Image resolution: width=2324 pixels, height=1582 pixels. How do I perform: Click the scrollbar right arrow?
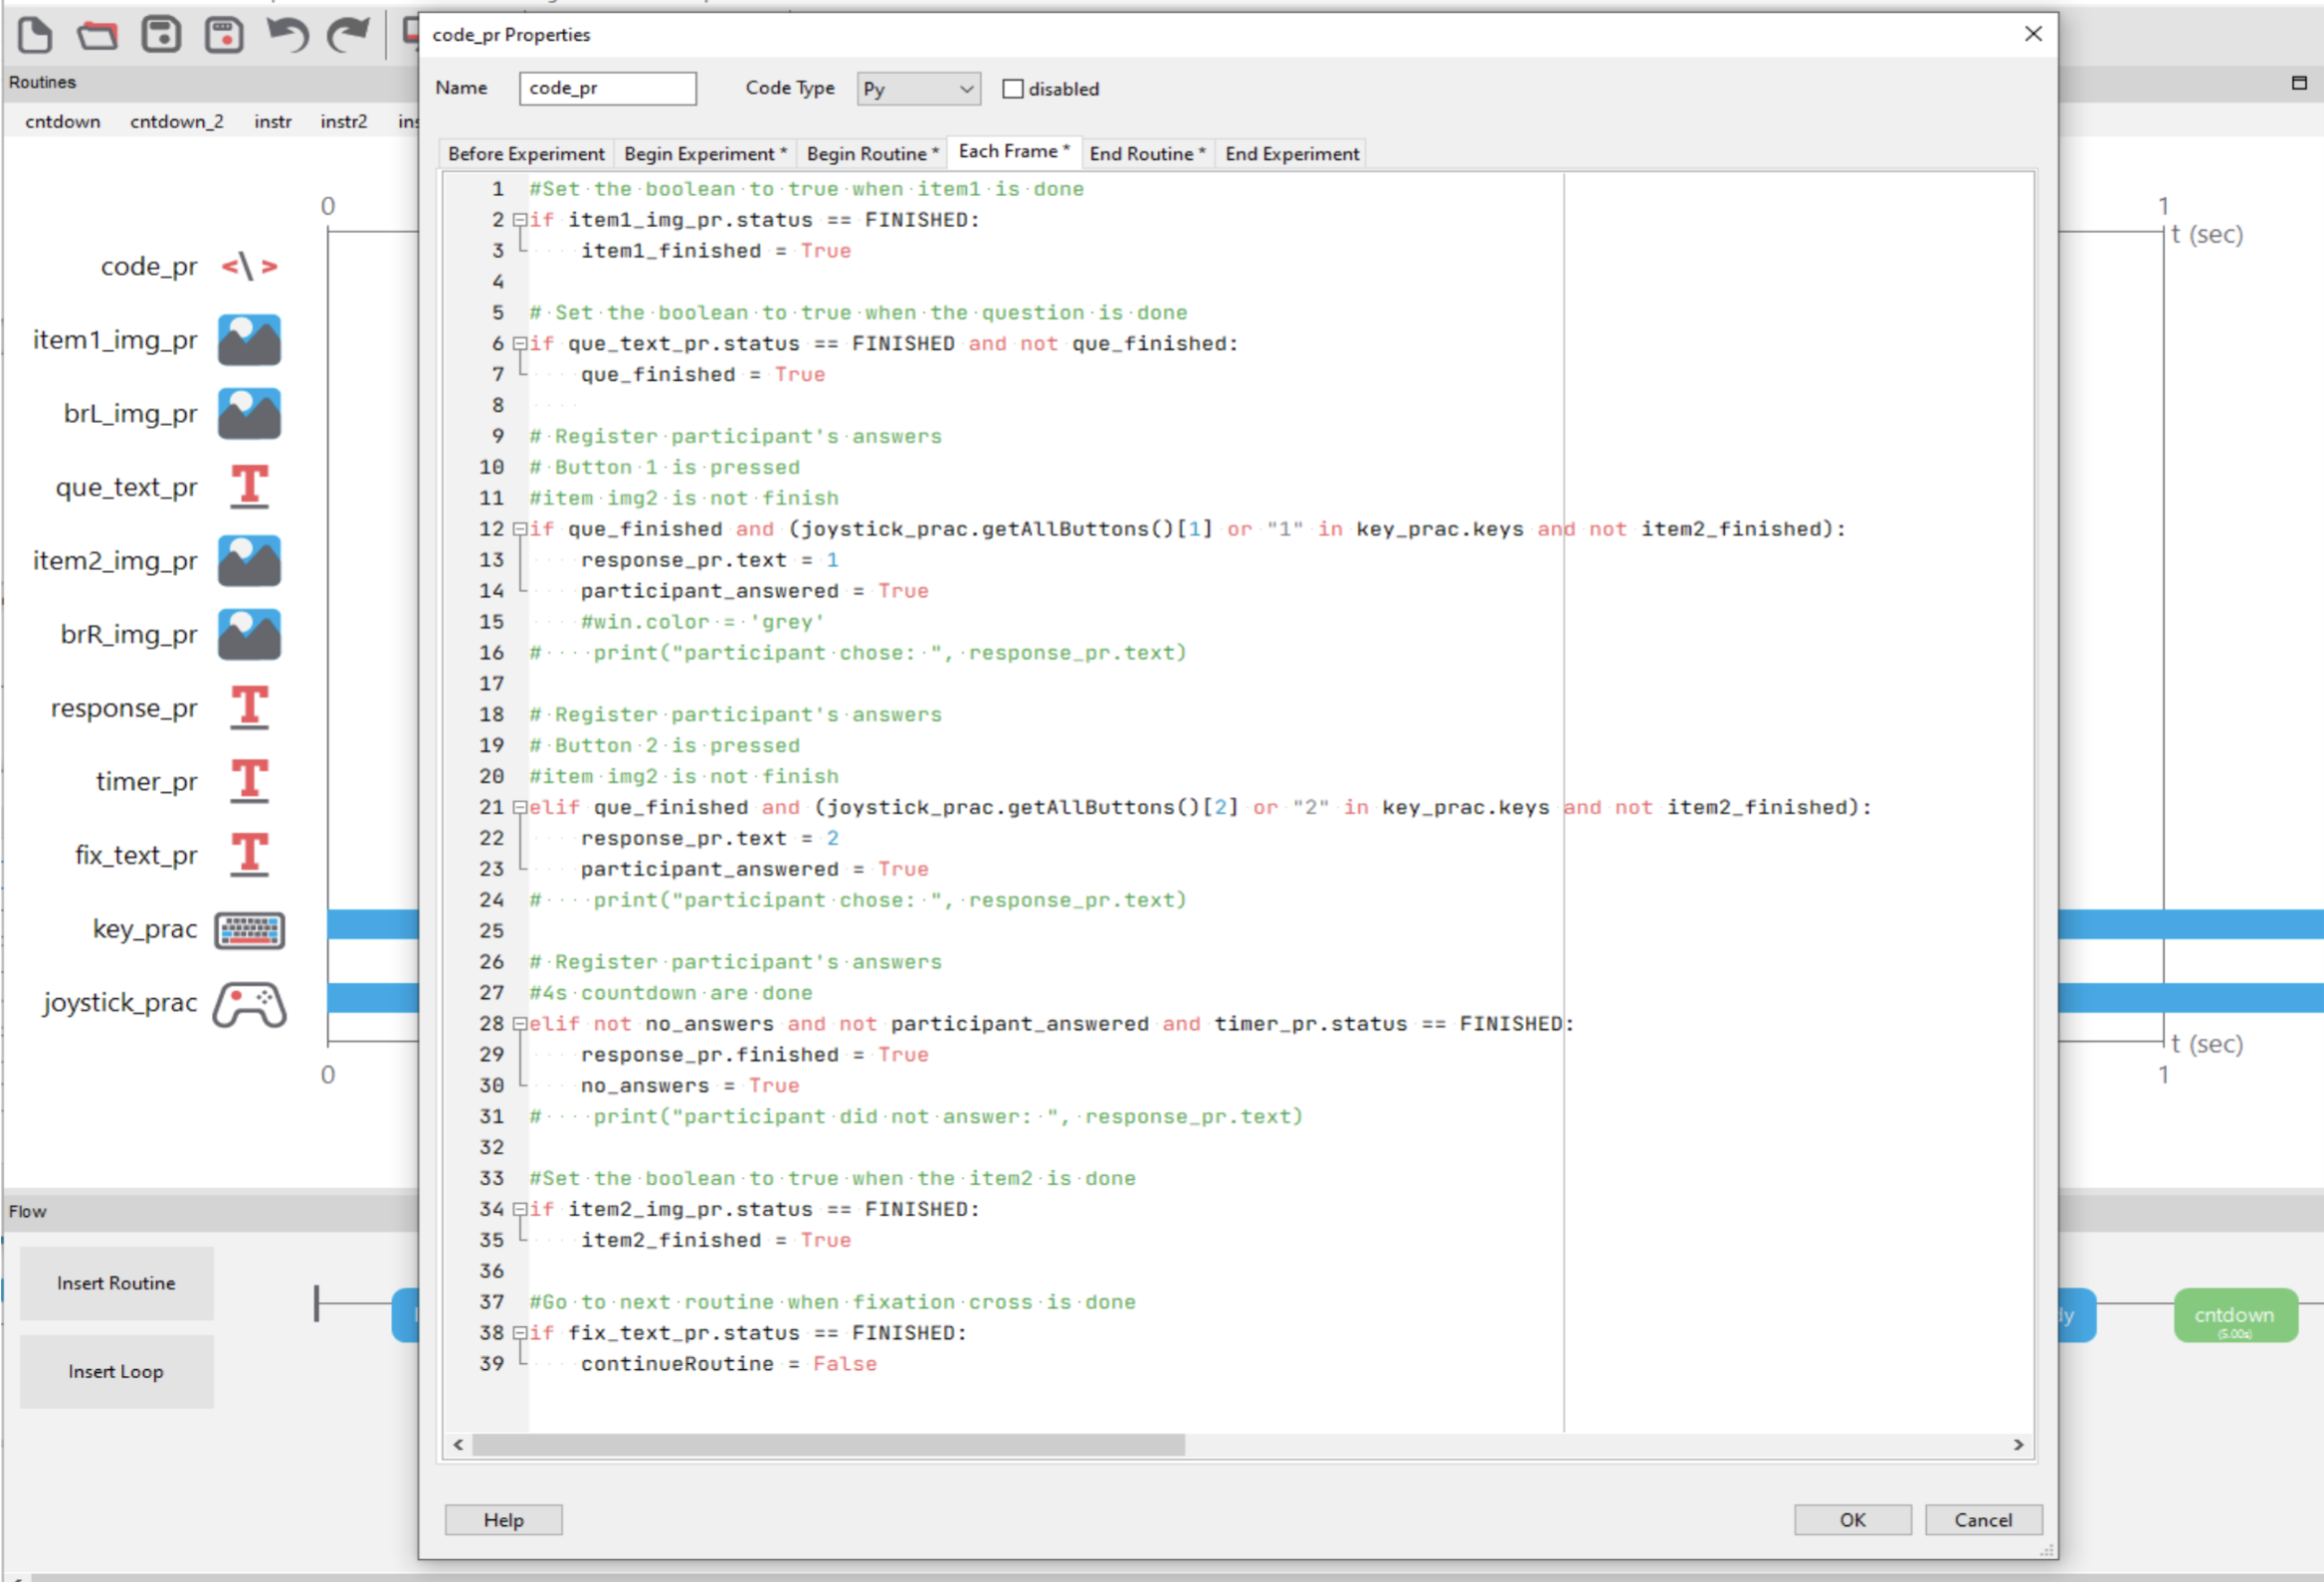pyautogui.click(x=2018, y=1446)
